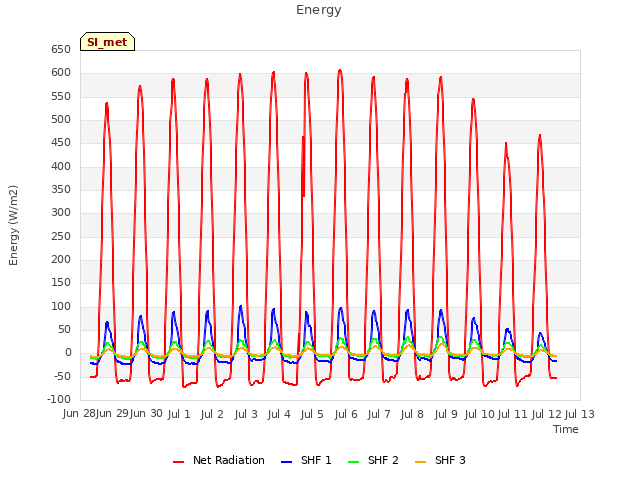Click the Energy (W/m2) y-axis label
The image size is (640, 480).
pos(13,225)
